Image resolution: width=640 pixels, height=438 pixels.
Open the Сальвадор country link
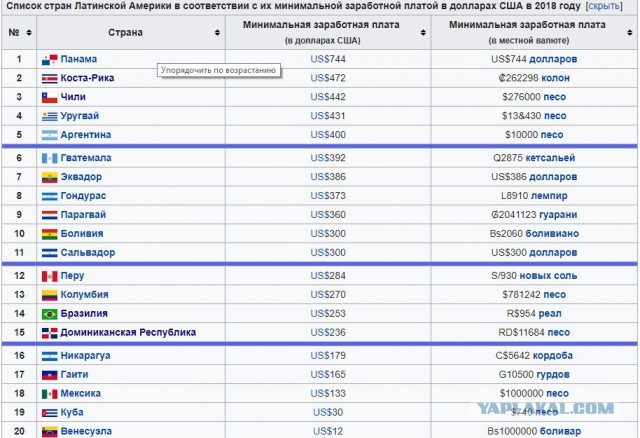(x=88, y=253)
